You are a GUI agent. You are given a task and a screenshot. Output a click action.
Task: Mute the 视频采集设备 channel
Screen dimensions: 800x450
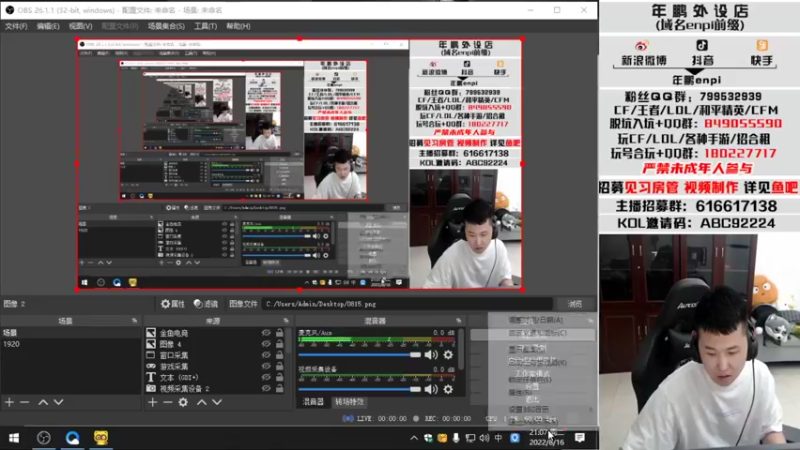point(431,389)
